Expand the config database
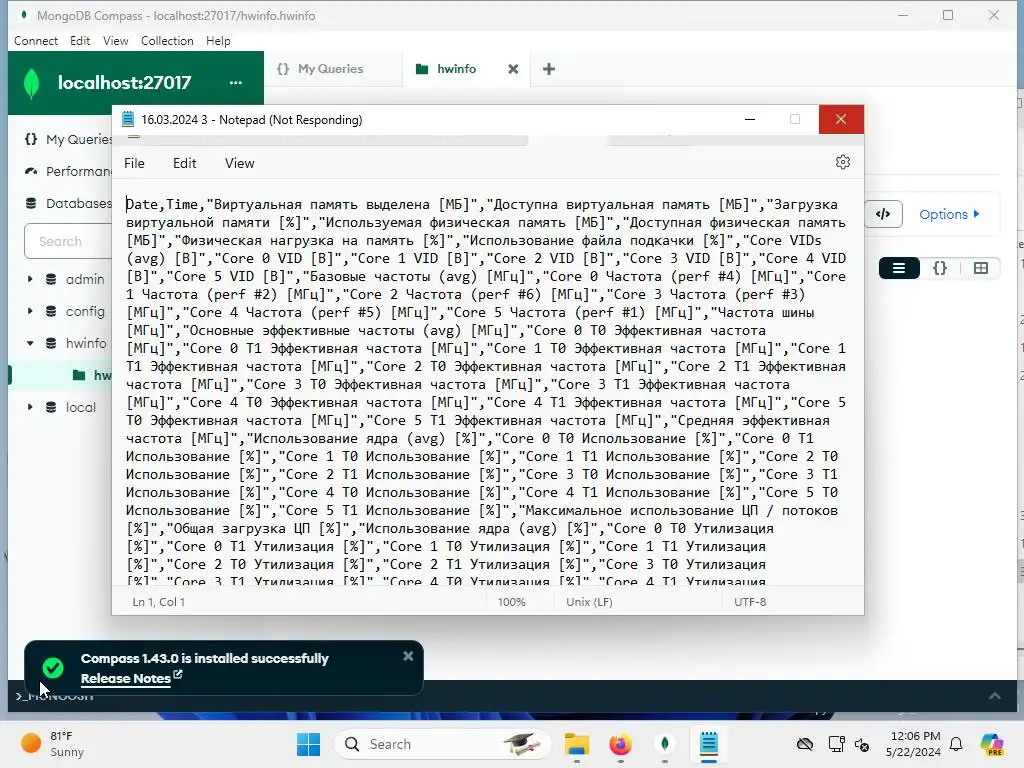This screenshot has height=768, width=1024. (x=30, y=311)
